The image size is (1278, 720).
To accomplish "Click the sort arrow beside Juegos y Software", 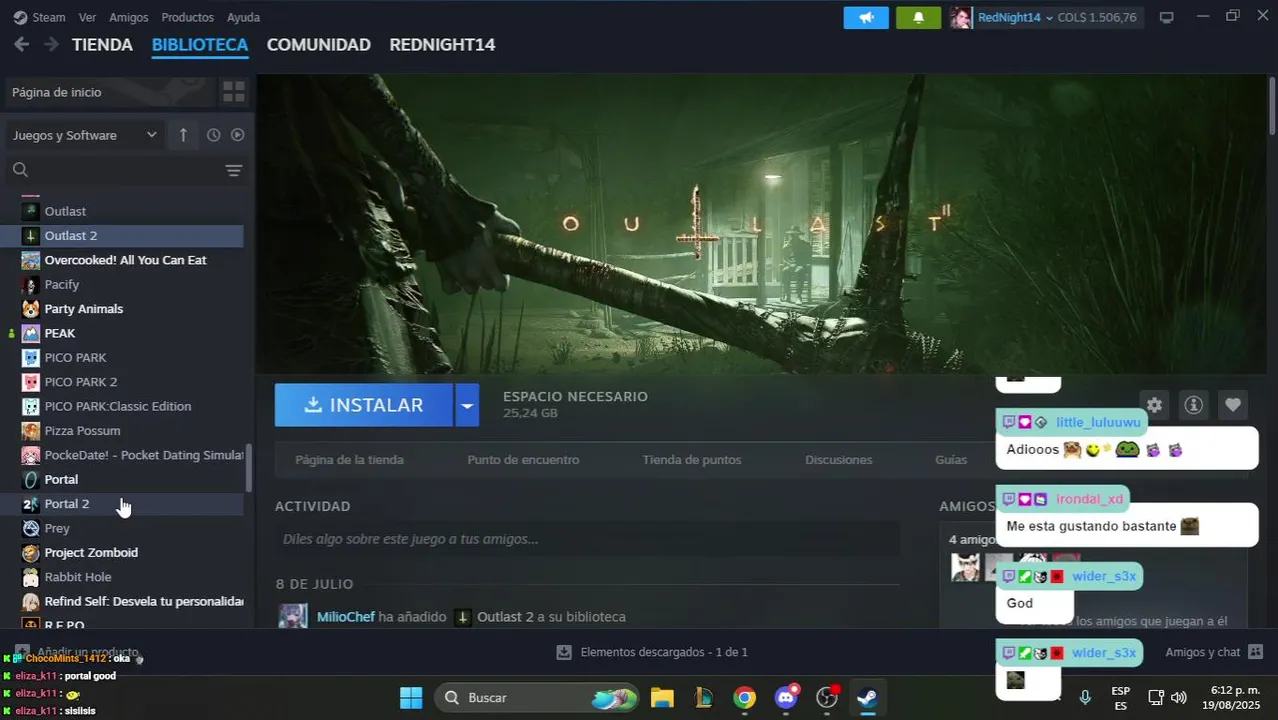I will [x=183, y=135].
